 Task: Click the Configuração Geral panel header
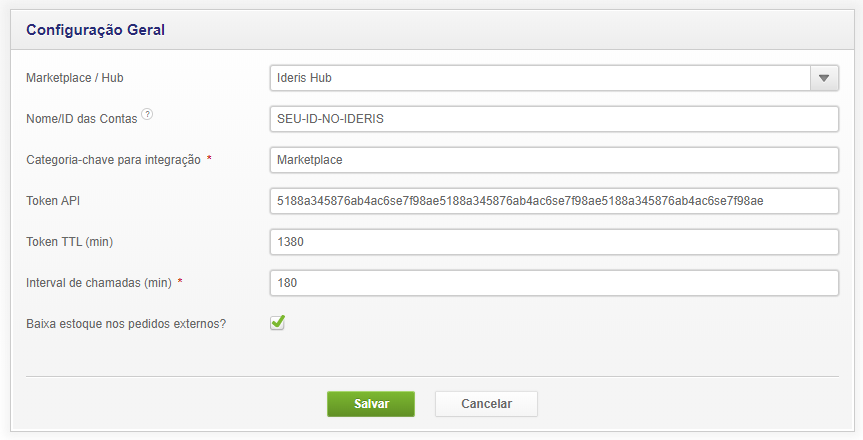tap(96, 30)
